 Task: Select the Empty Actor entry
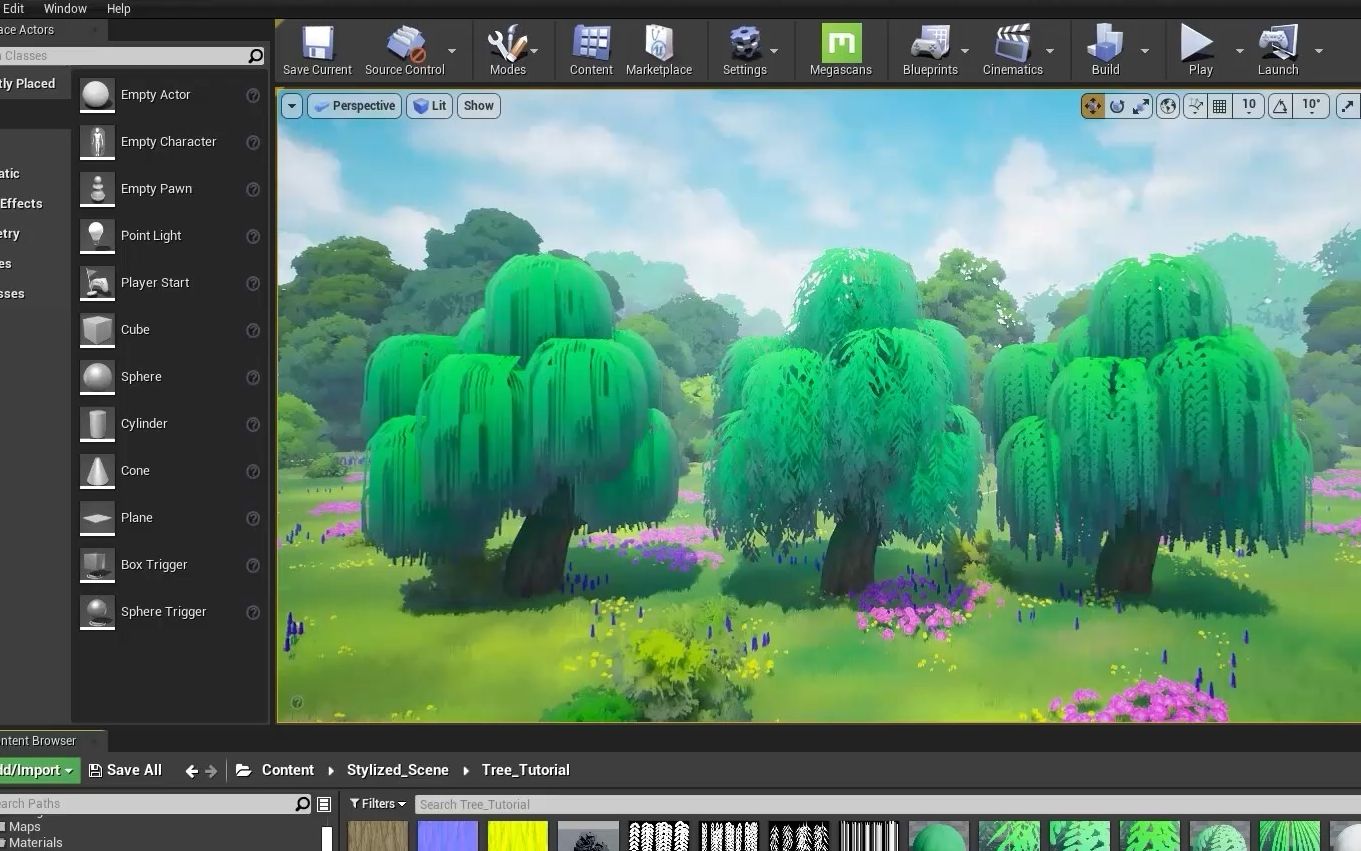click(x=170, y=95)
